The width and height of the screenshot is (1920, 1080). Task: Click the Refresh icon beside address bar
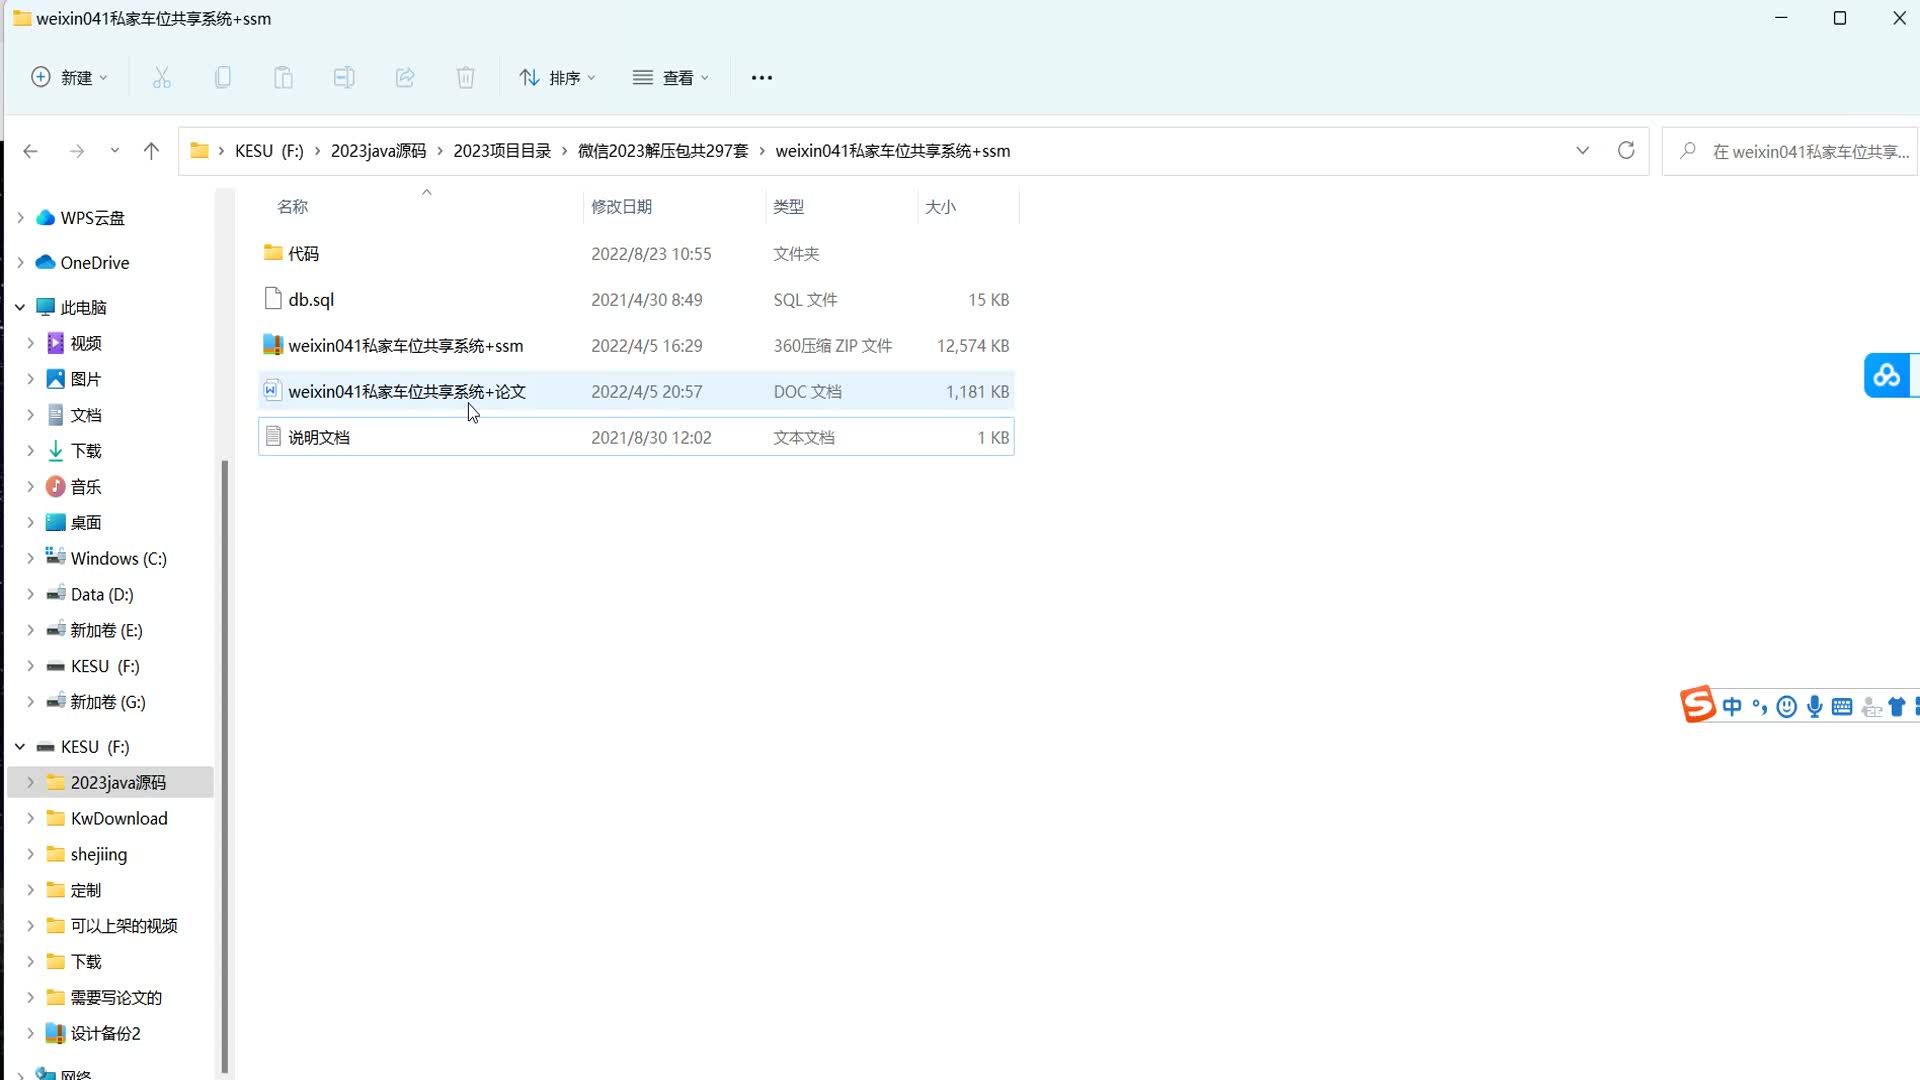pyautogui.click(x=1626, y=151)
